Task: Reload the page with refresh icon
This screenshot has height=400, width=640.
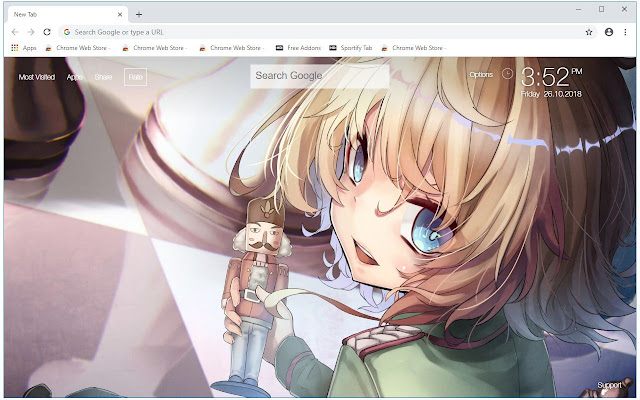Action: pyautogui.click(x=47, y=32)
